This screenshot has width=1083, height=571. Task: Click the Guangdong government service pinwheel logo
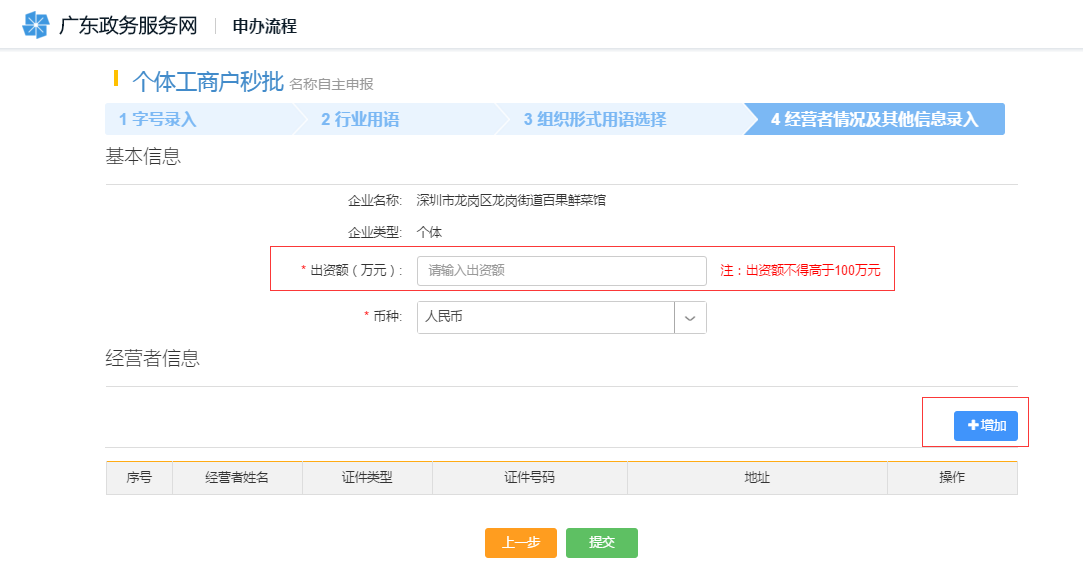pos(35,26)
